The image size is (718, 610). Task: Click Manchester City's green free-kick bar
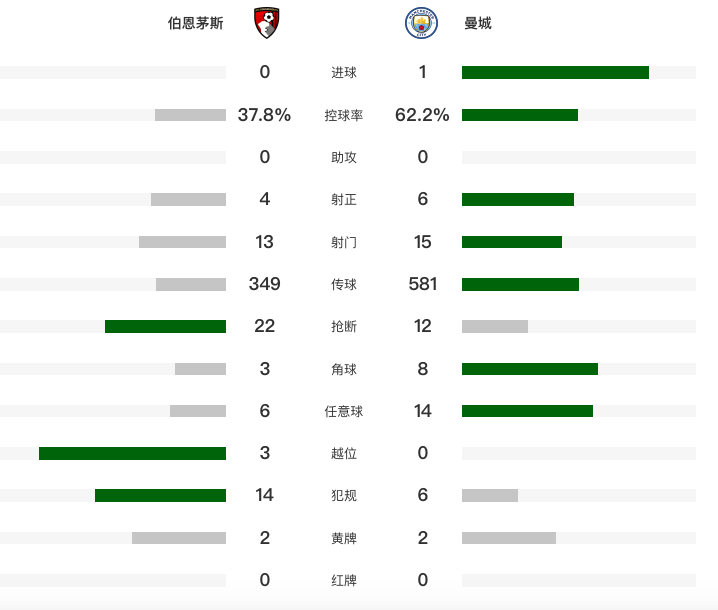pos(527,411)
